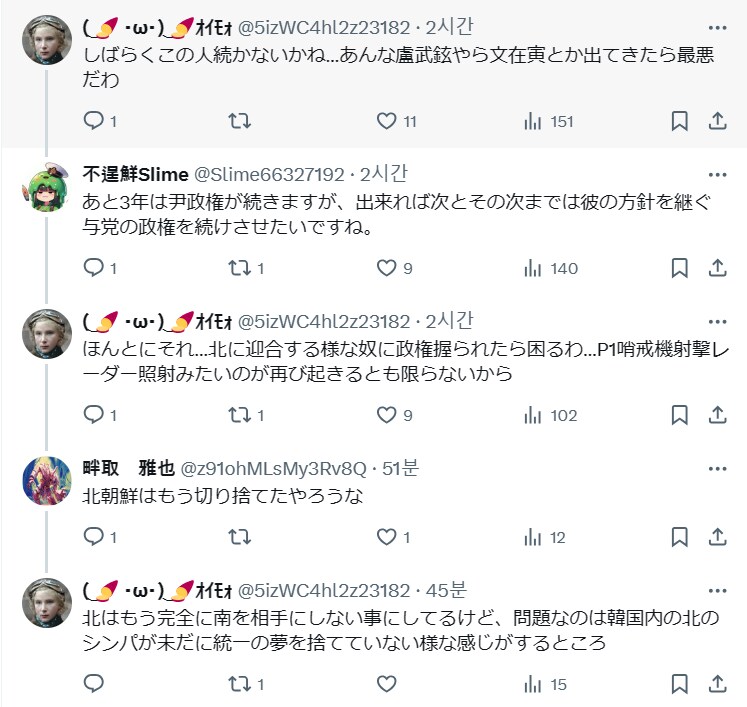This screenshot has height=707, width=747.
Task: Like the first tweet with 11 likes
Action: coord(387,121)
